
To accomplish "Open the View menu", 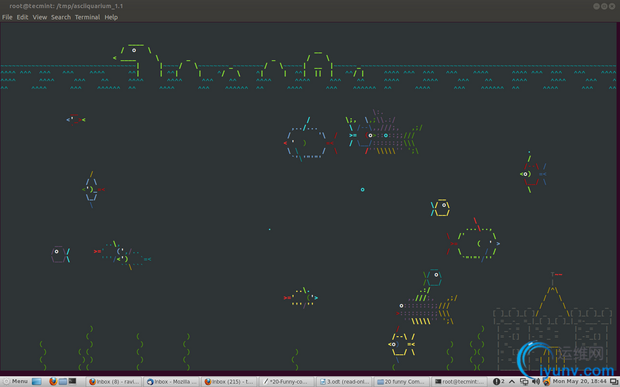I will (40, 17).
